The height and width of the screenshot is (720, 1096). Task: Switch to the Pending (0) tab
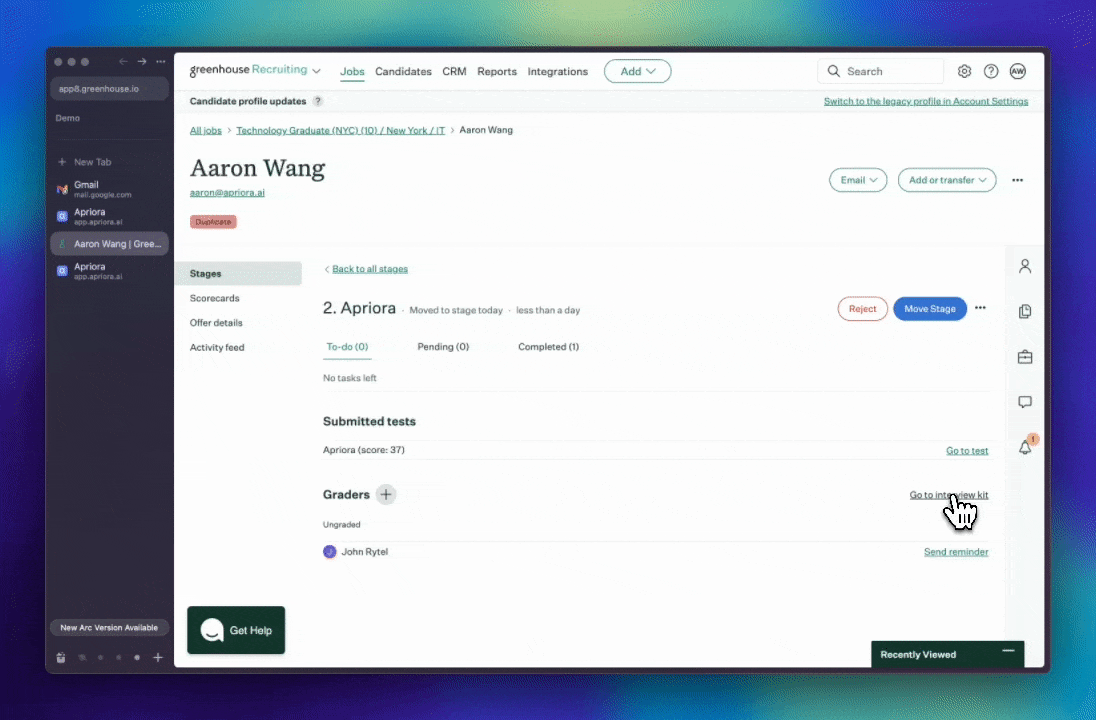pos(443,347)
